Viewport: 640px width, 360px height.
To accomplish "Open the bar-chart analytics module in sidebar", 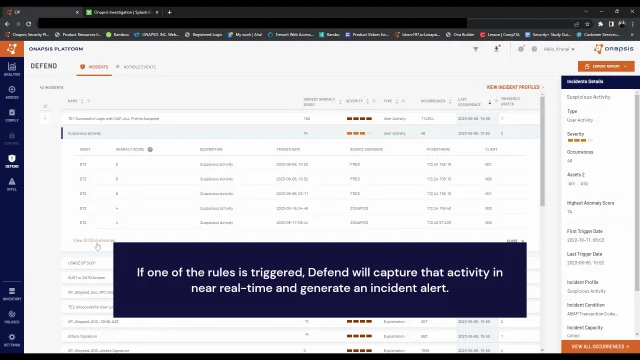I will coord(12,69).
